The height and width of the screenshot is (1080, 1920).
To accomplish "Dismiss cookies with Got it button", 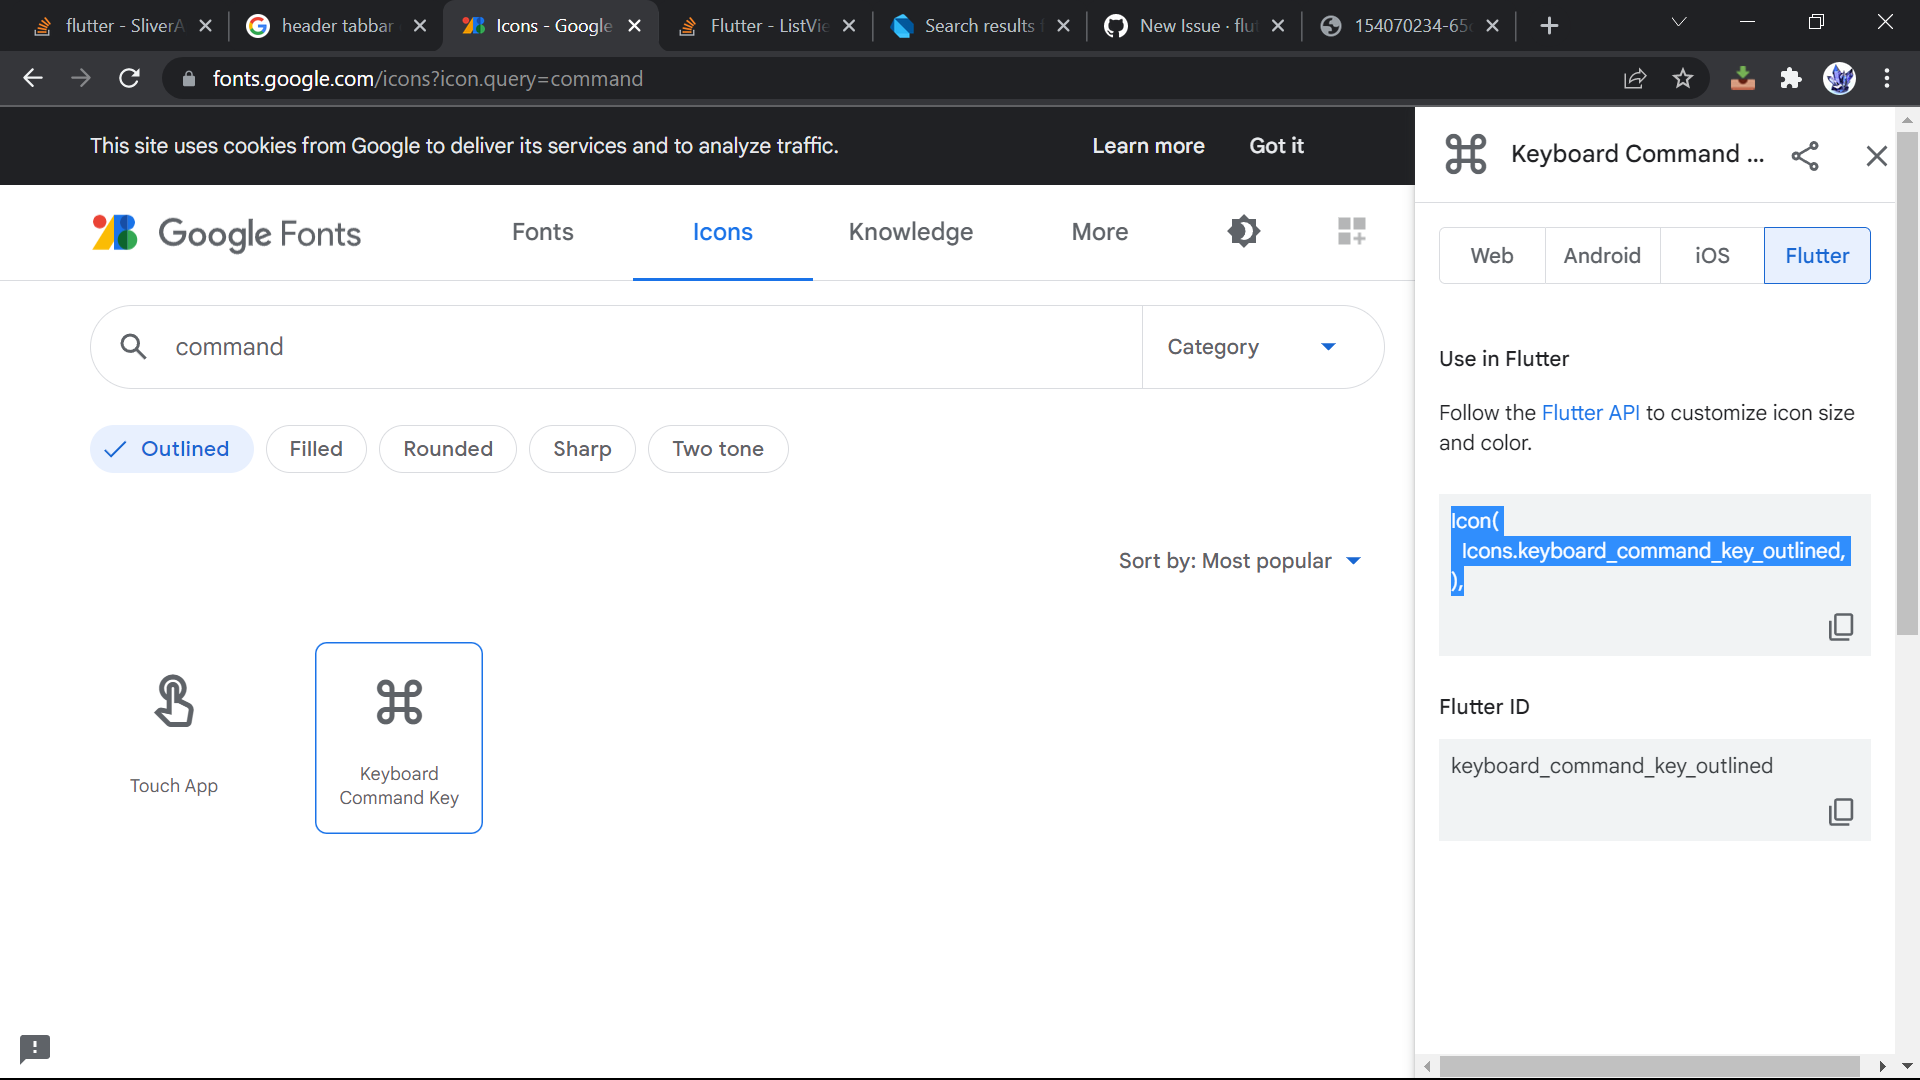I will pos(1277,146).
